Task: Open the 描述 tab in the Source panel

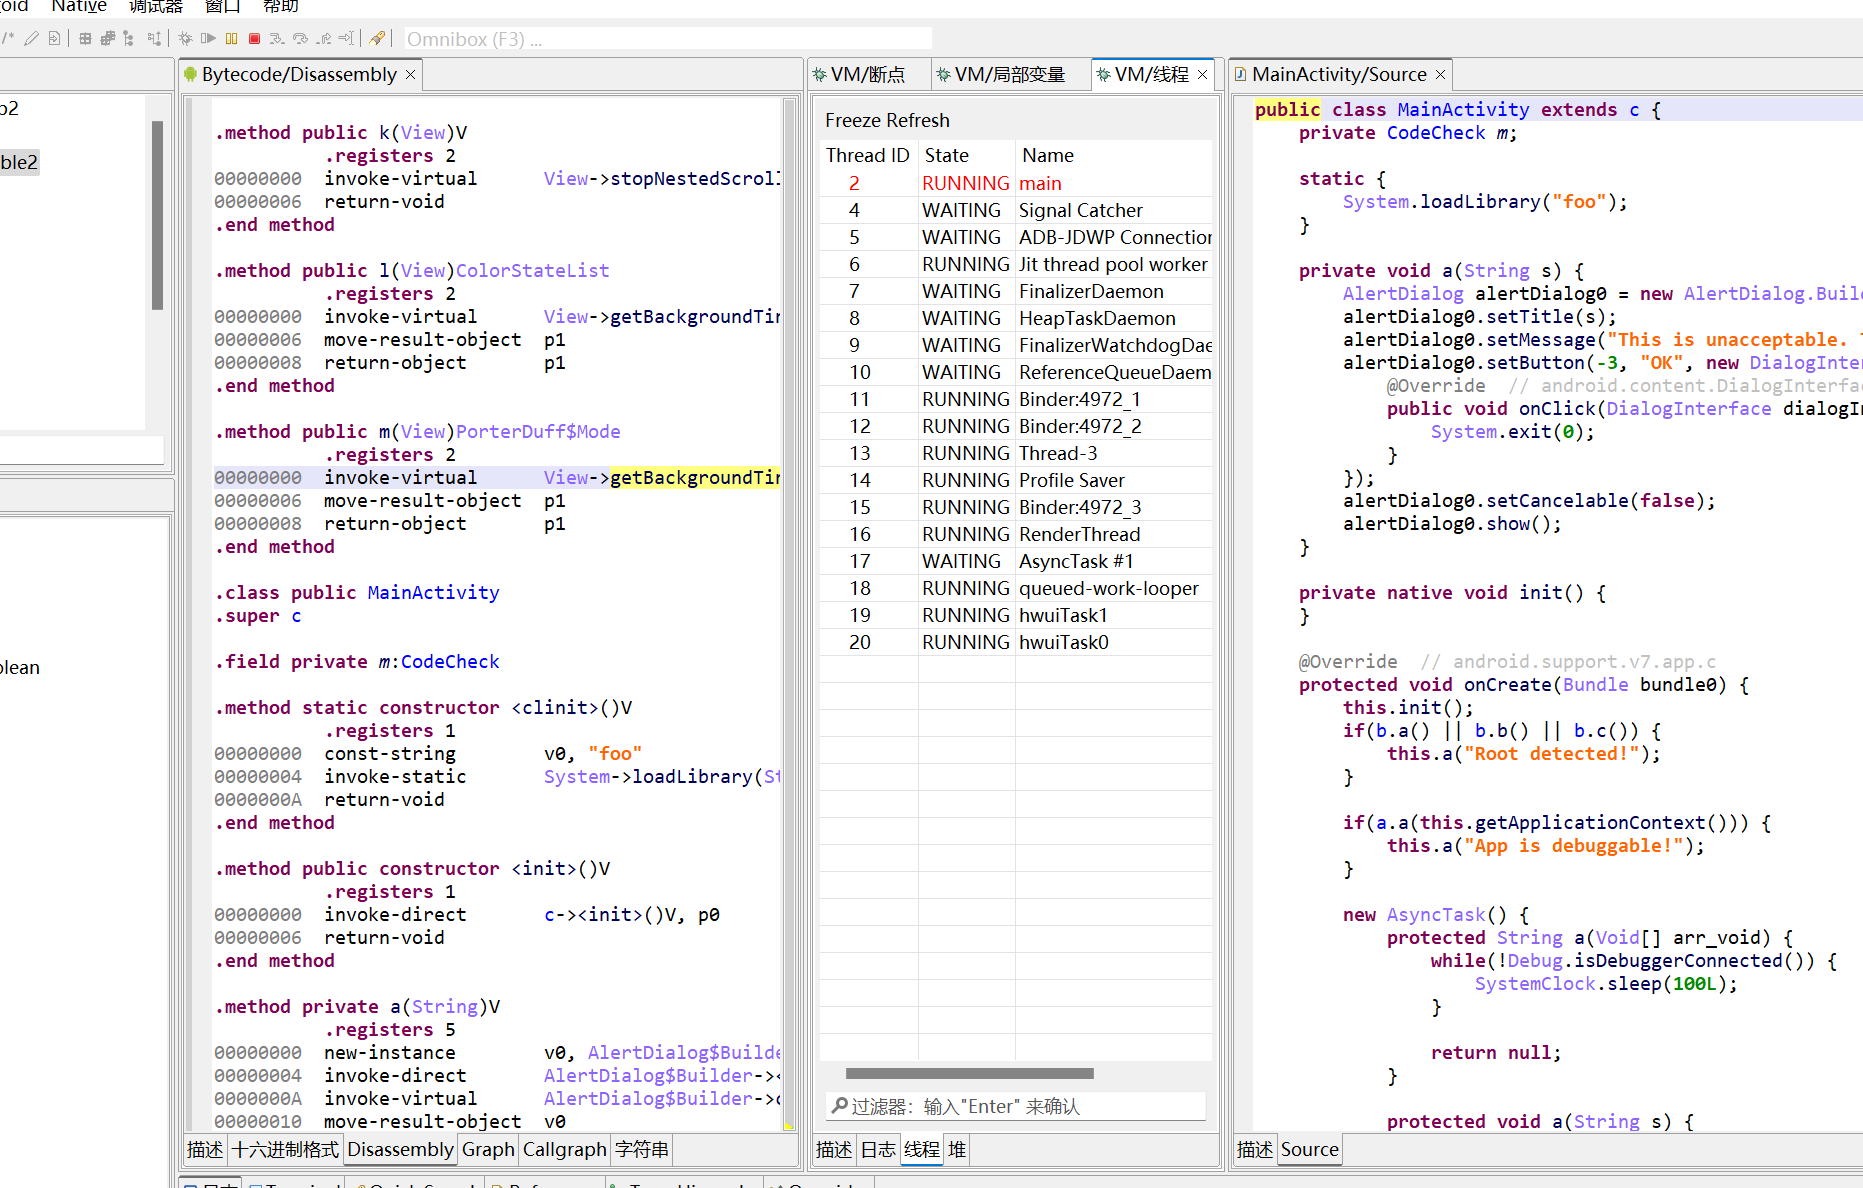Action: (1255, 1150)
